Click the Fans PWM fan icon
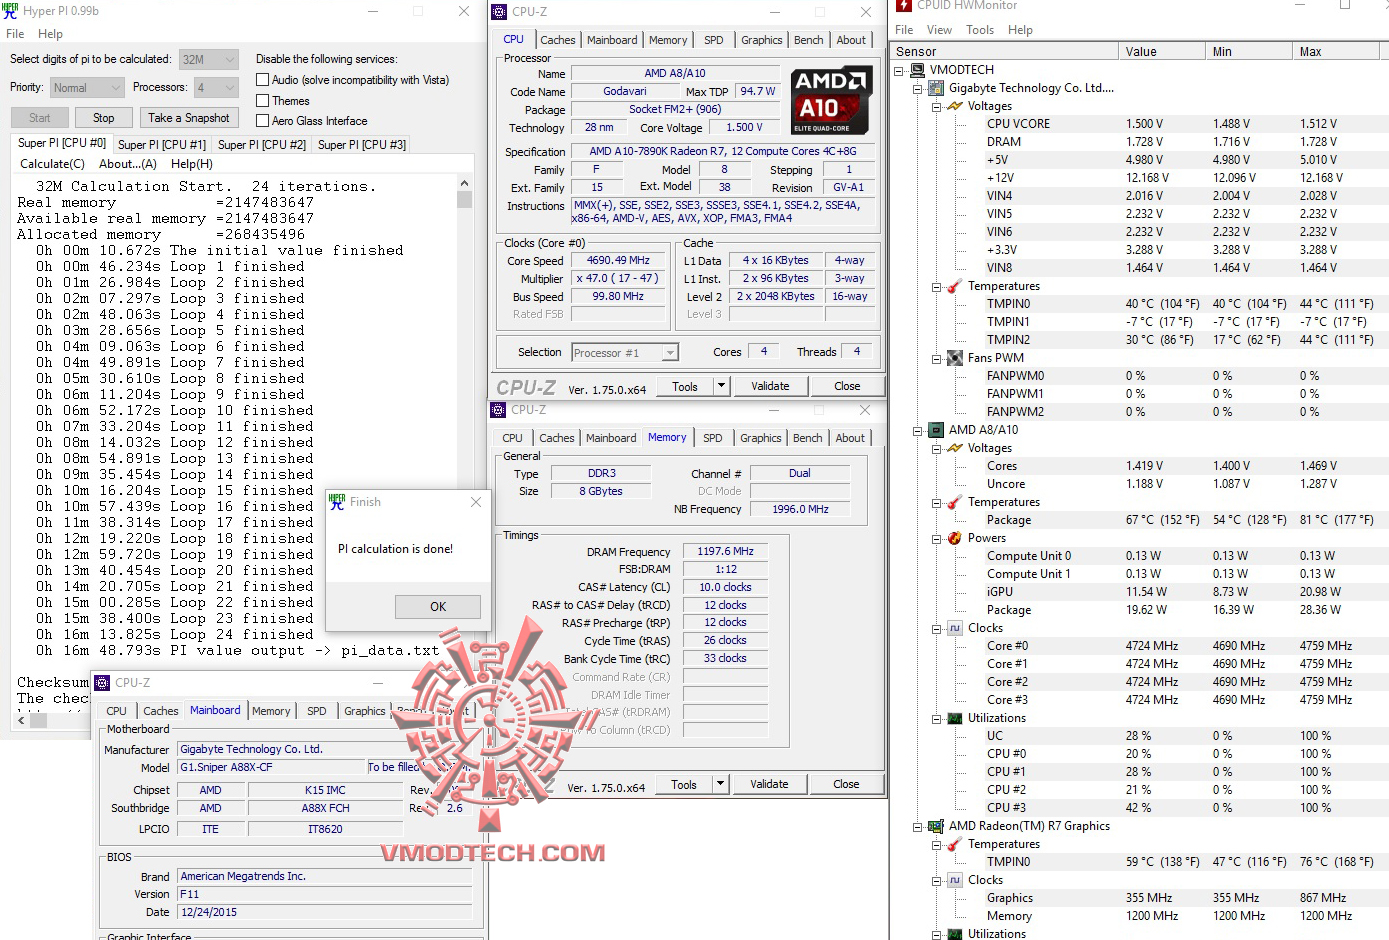Screen dimensions: 1389x940 955,358
